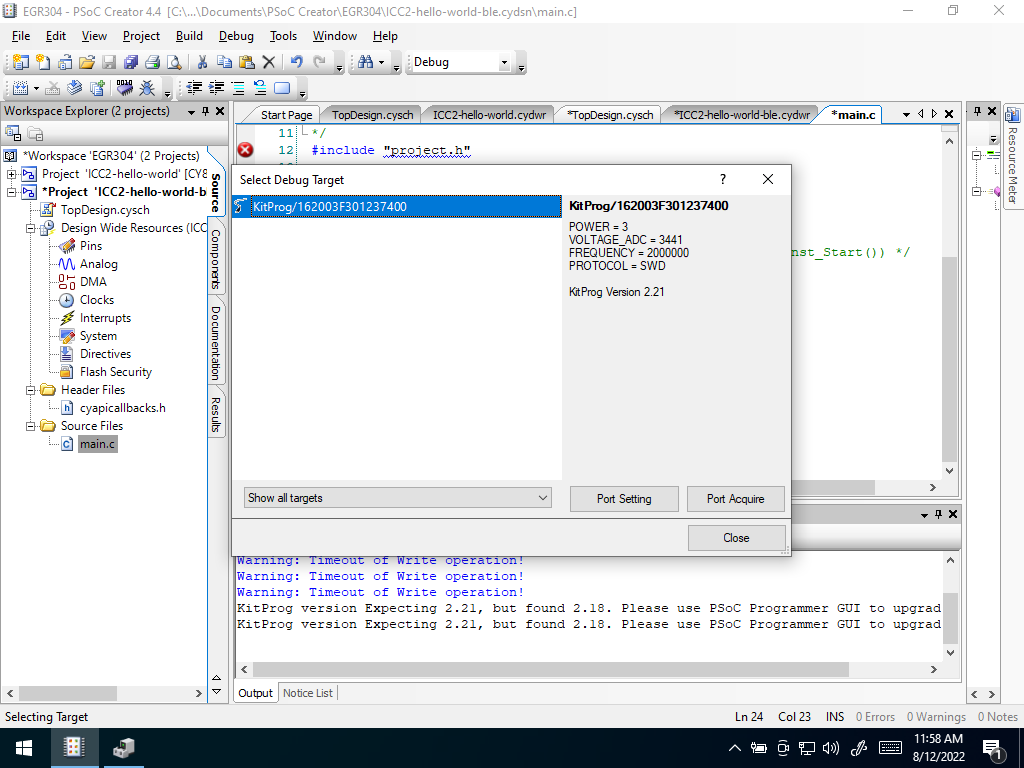Click the New Project toolbar icon

tap(21, 62)
